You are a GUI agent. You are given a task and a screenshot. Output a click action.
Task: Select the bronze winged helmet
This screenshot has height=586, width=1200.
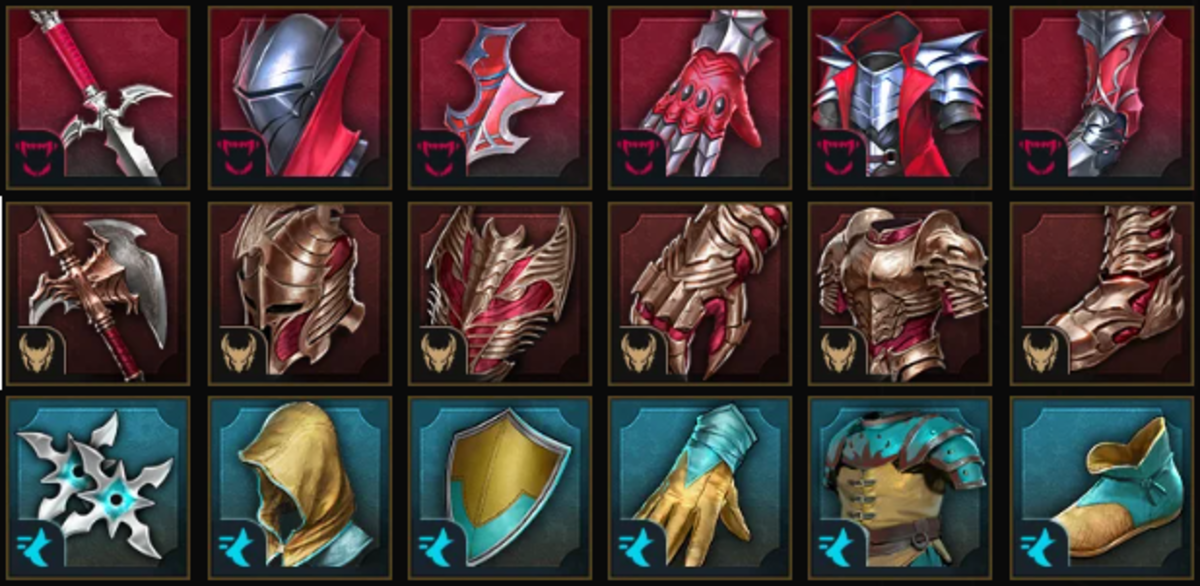(x=299, y=293)
